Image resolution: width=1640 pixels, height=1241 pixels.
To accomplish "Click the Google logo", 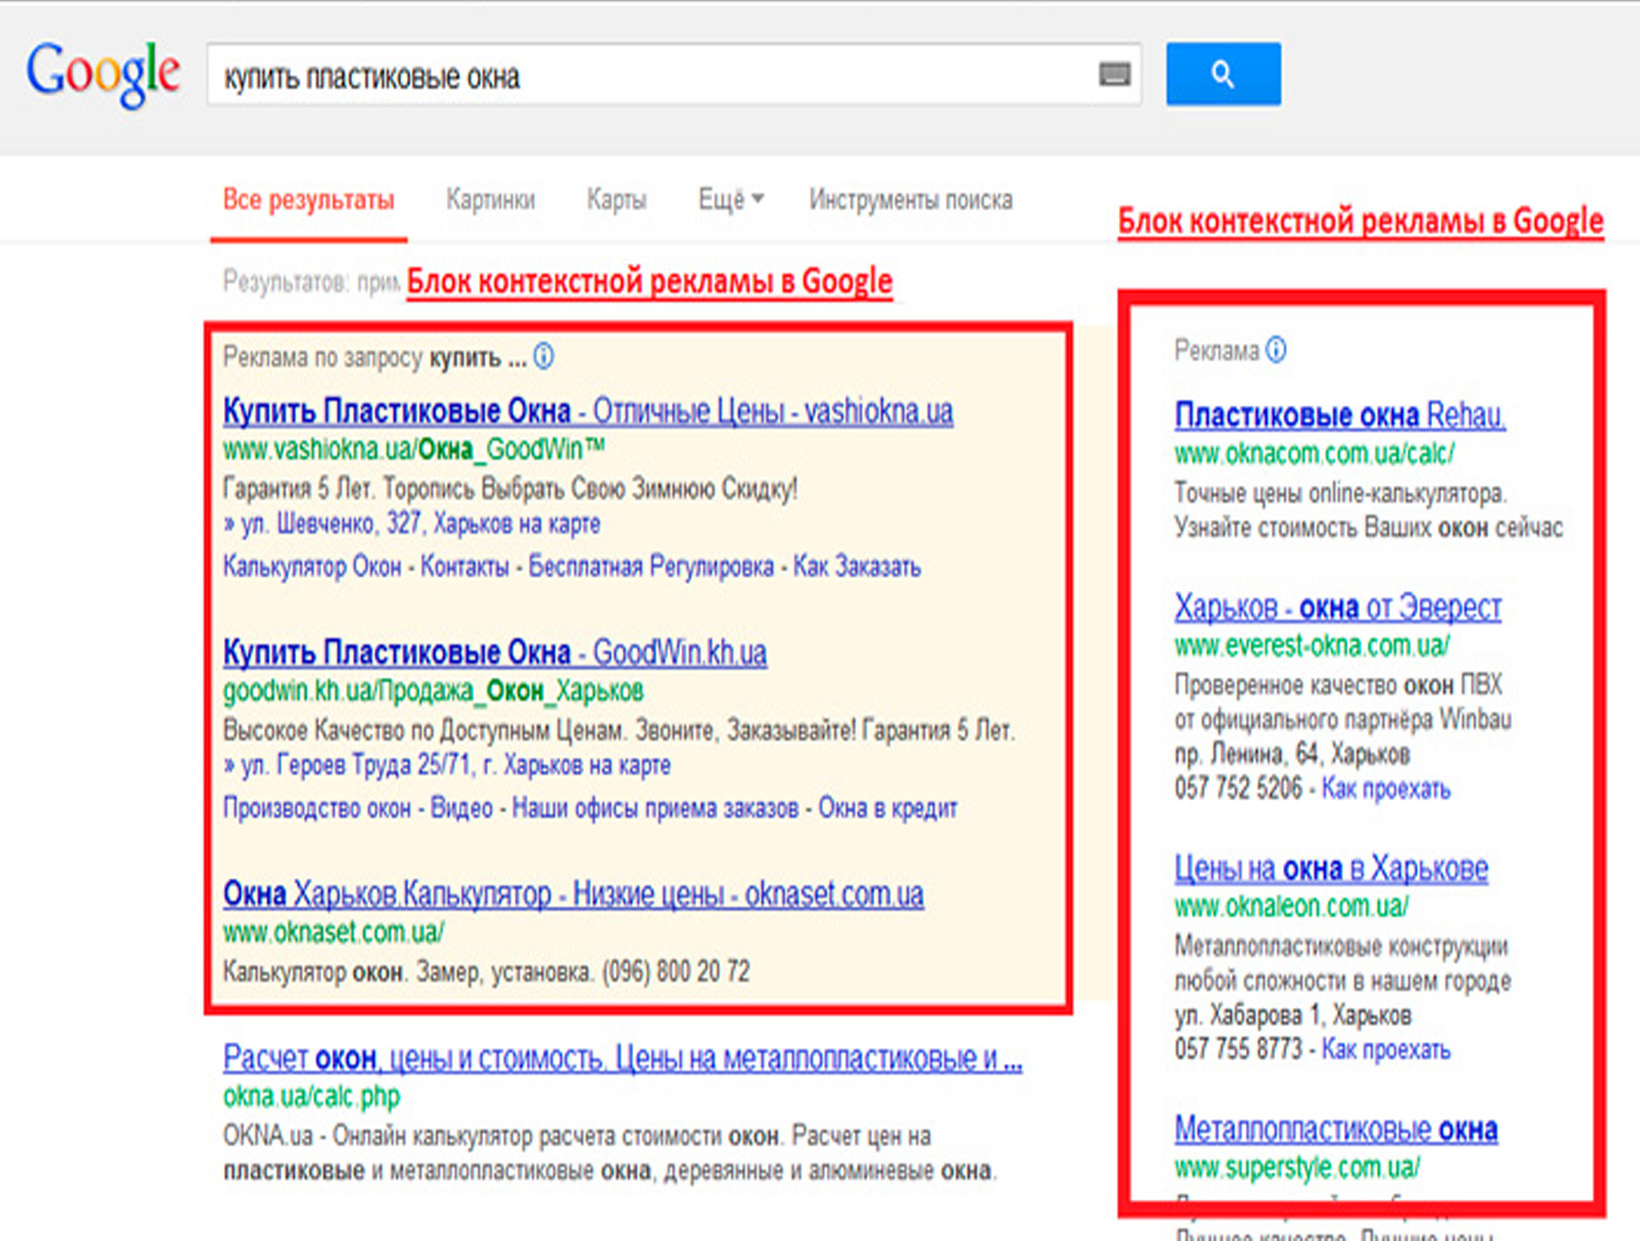I will [103, 73].
